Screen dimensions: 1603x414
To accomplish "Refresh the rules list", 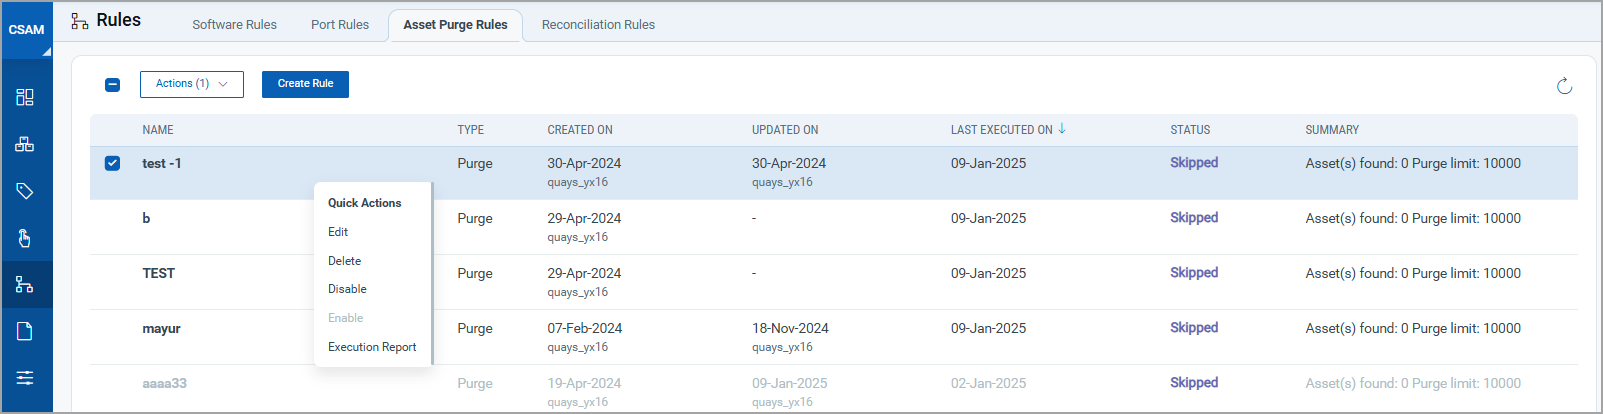I will (x=1565, y=86).
